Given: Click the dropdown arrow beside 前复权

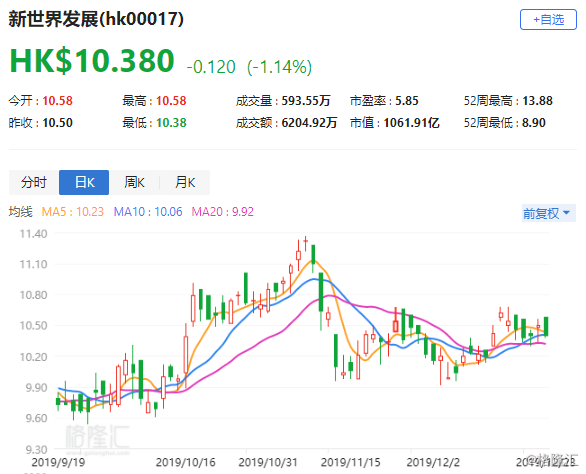Looking at the screenshot, I should pos(566,213).
